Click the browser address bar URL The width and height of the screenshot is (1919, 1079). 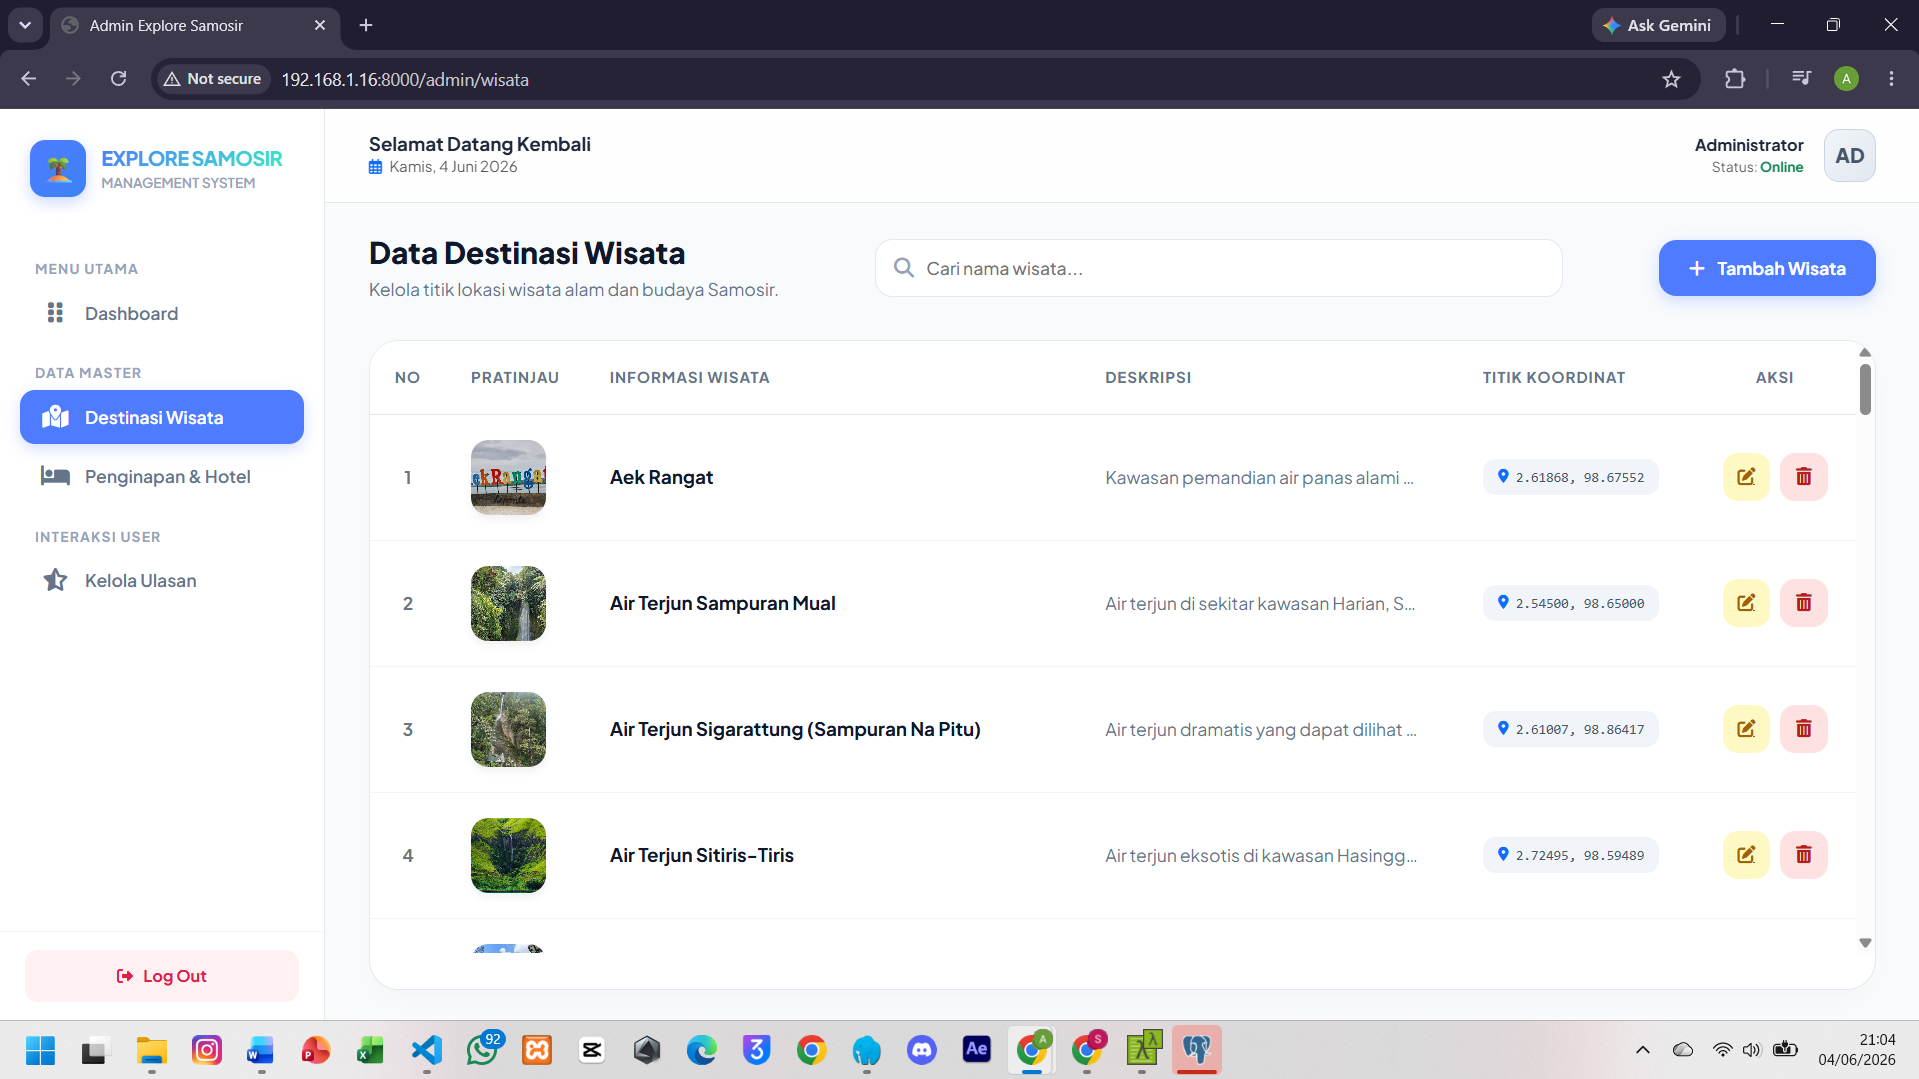point(405,79)
